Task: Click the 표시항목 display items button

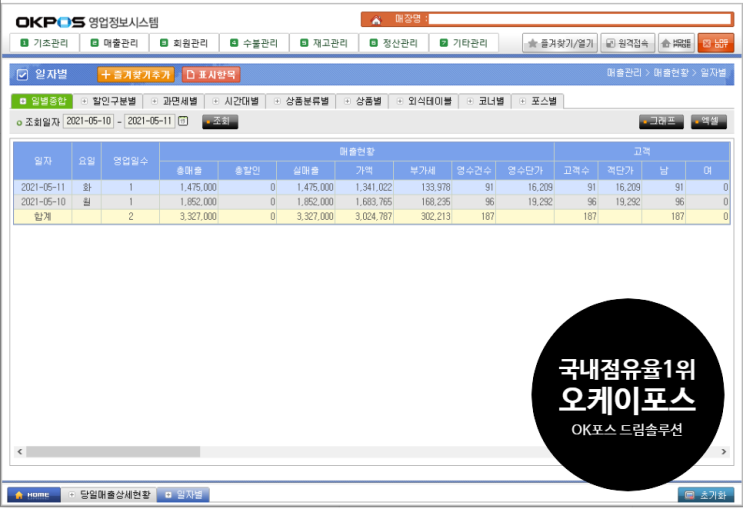Action: [211, 74]
